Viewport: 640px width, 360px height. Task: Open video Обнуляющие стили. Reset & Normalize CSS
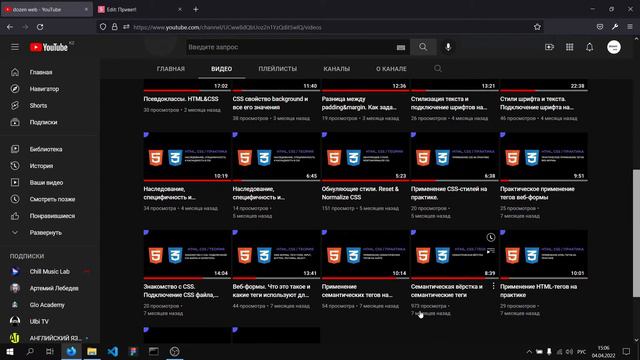point(360,193)
